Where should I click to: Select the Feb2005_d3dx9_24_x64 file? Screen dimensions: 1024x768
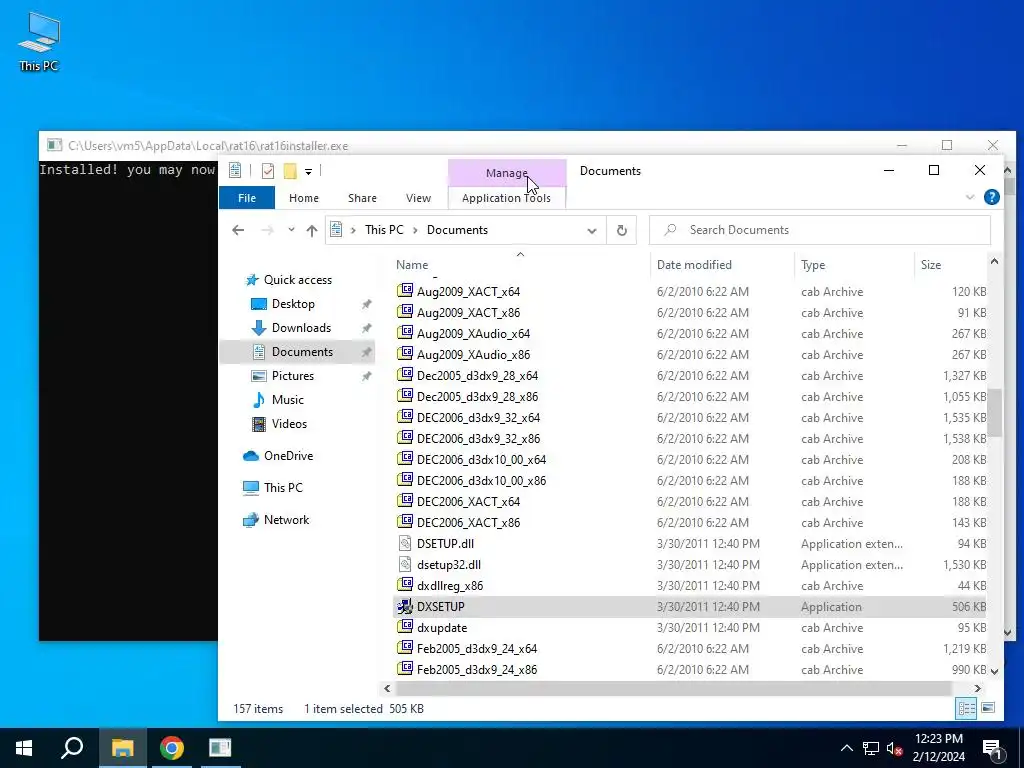point(477,648)
